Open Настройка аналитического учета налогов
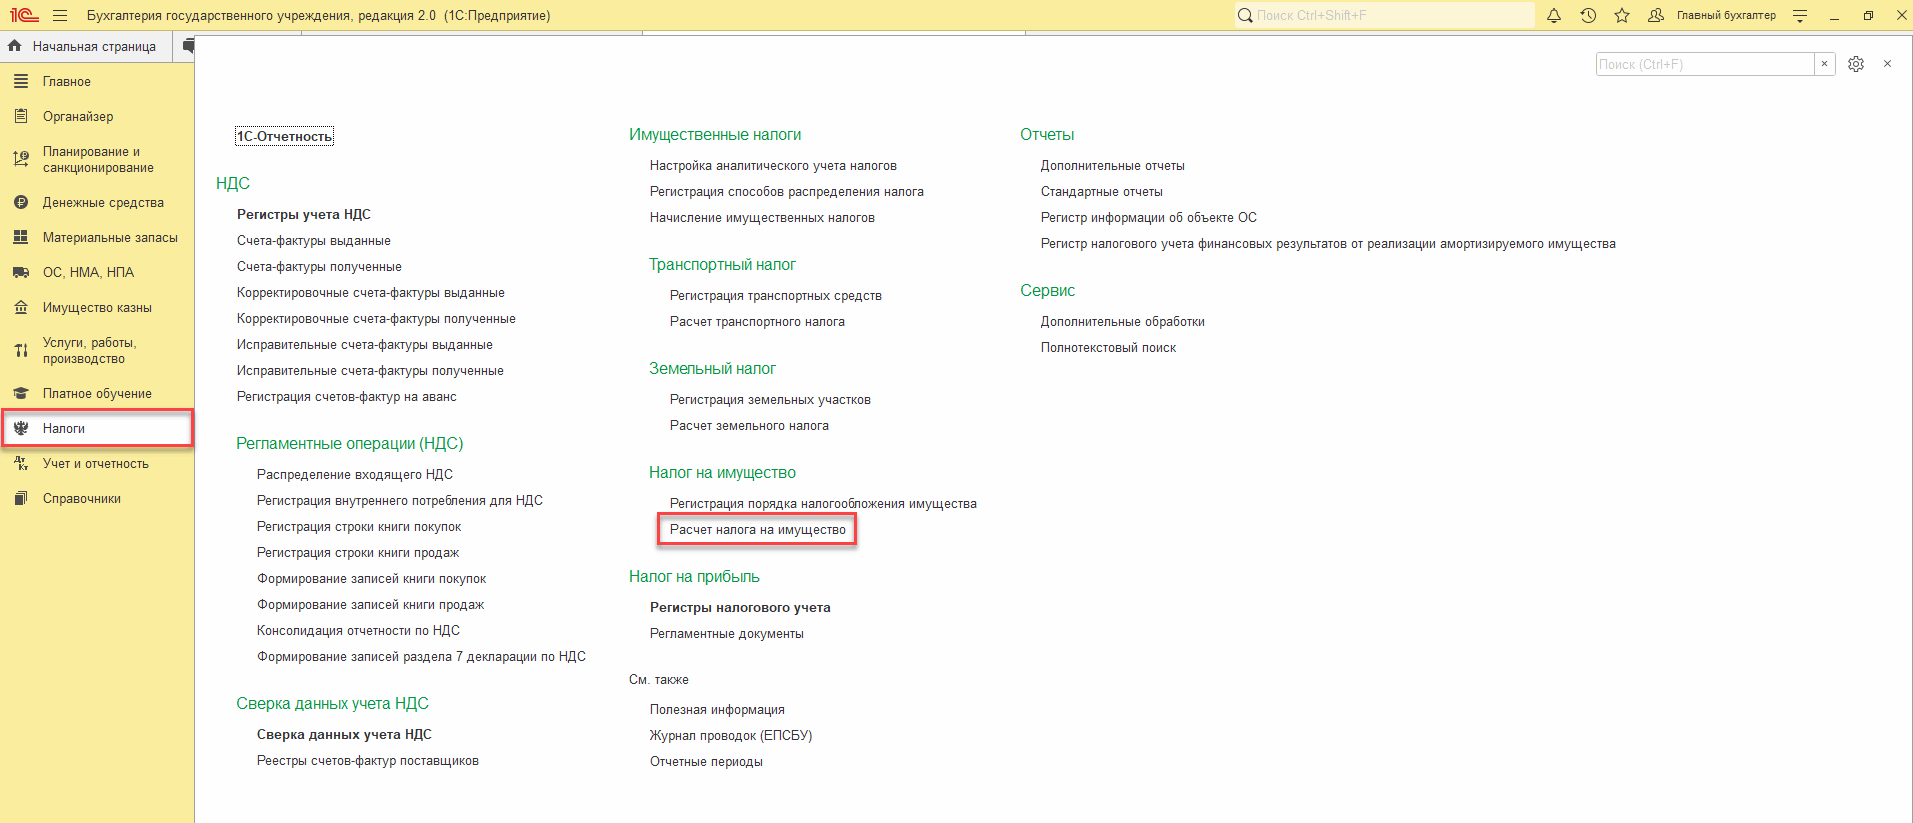Image resolution: width=1913 pixels, height=823 pixels. (773, 165)
